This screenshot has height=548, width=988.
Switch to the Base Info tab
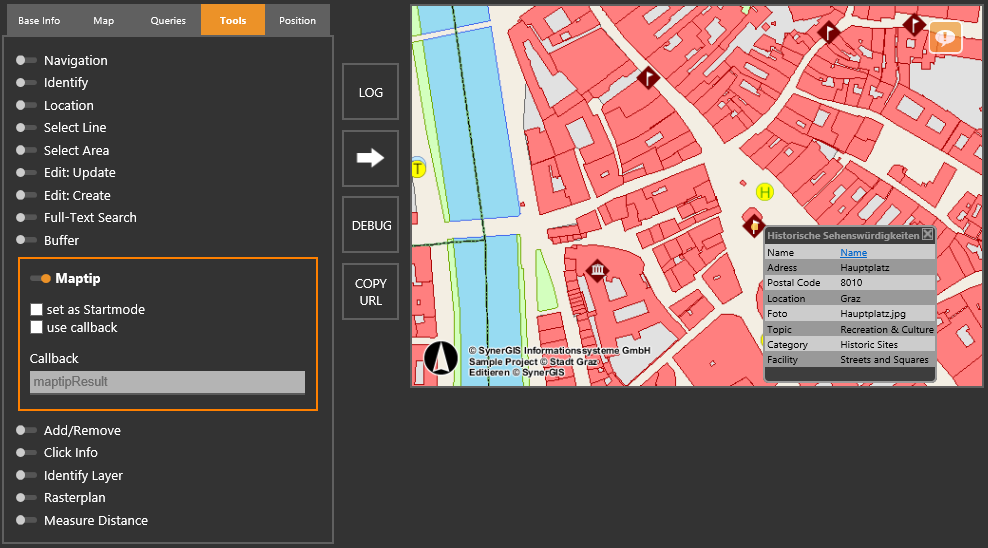[39, 20]
